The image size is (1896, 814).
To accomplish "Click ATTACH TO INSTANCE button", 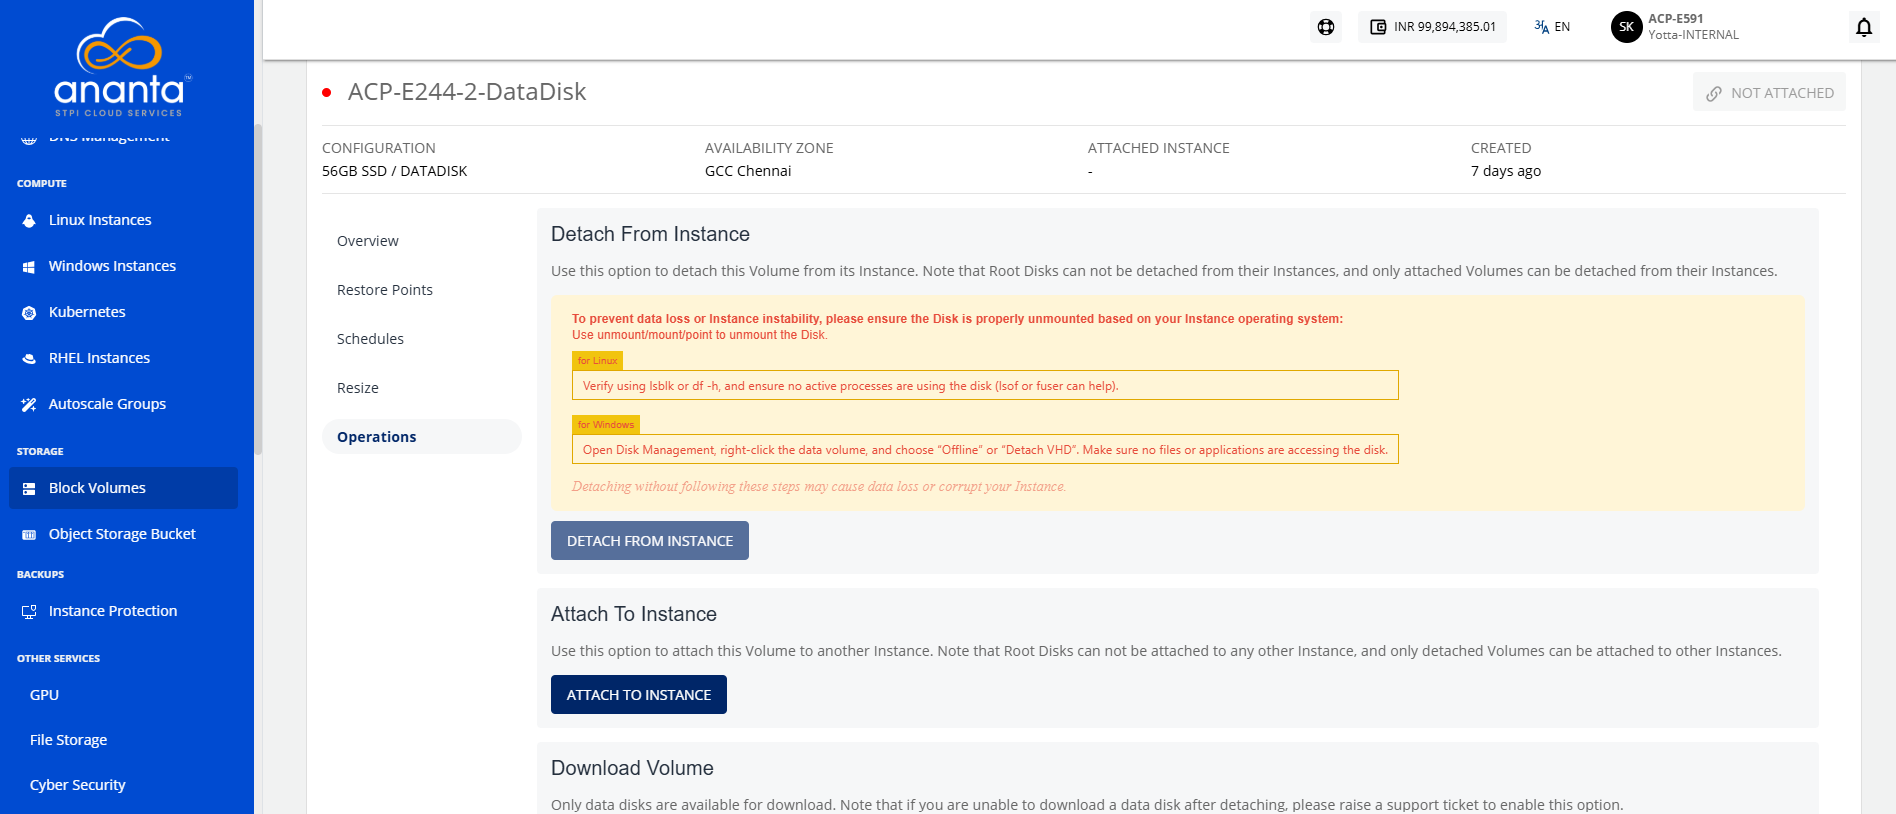I will point(639,695).
